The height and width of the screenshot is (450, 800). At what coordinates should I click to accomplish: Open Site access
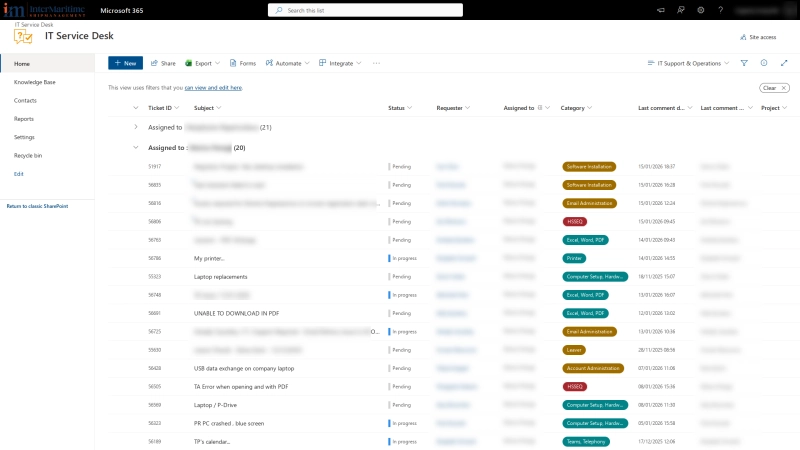point(758,37)
